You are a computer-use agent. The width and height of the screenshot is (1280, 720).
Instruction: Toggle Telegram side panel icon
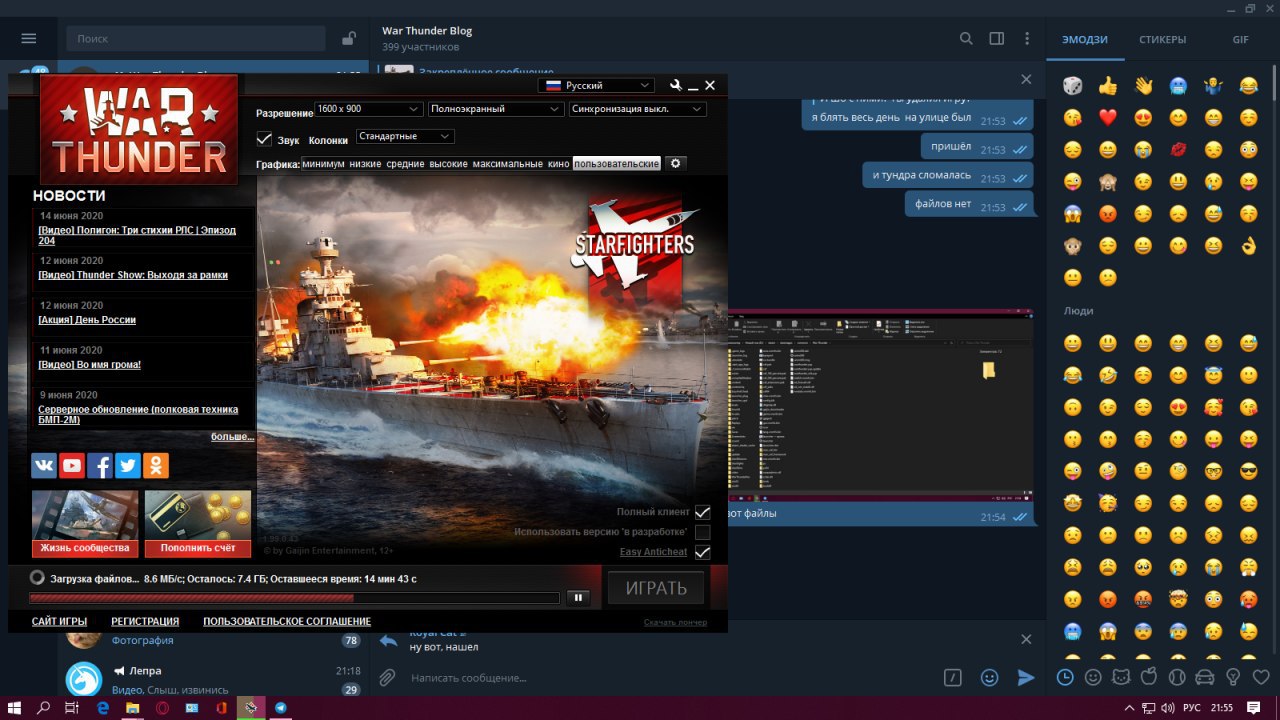[997, 38]
